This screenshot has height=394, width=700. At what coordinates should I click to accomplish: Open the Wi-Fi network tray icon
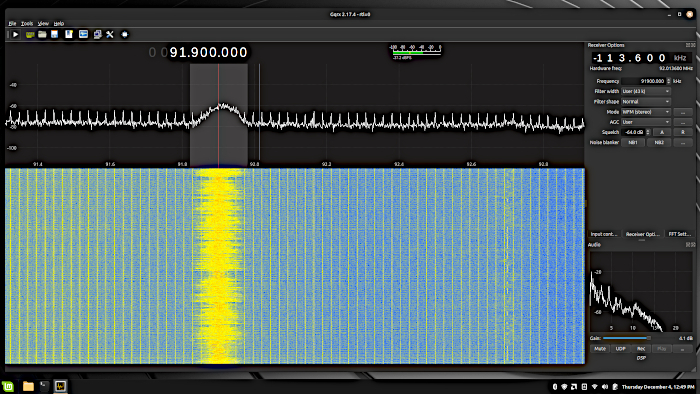point(594,387)
